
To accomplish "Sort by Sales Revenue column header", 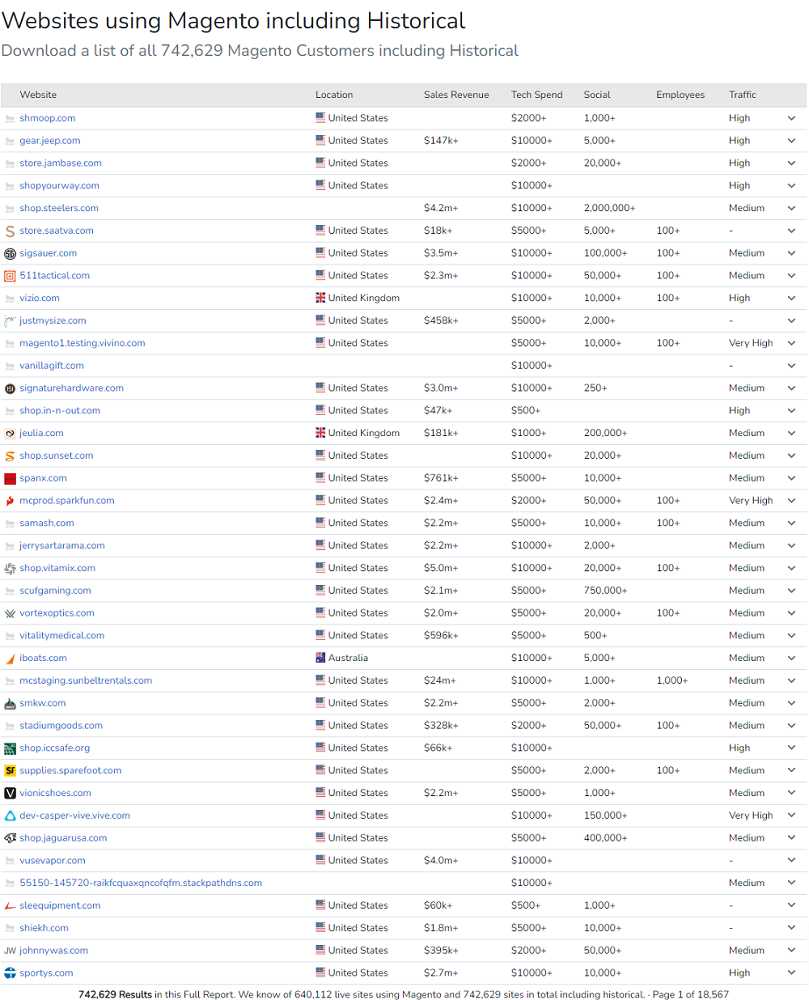I will (456, 94).
